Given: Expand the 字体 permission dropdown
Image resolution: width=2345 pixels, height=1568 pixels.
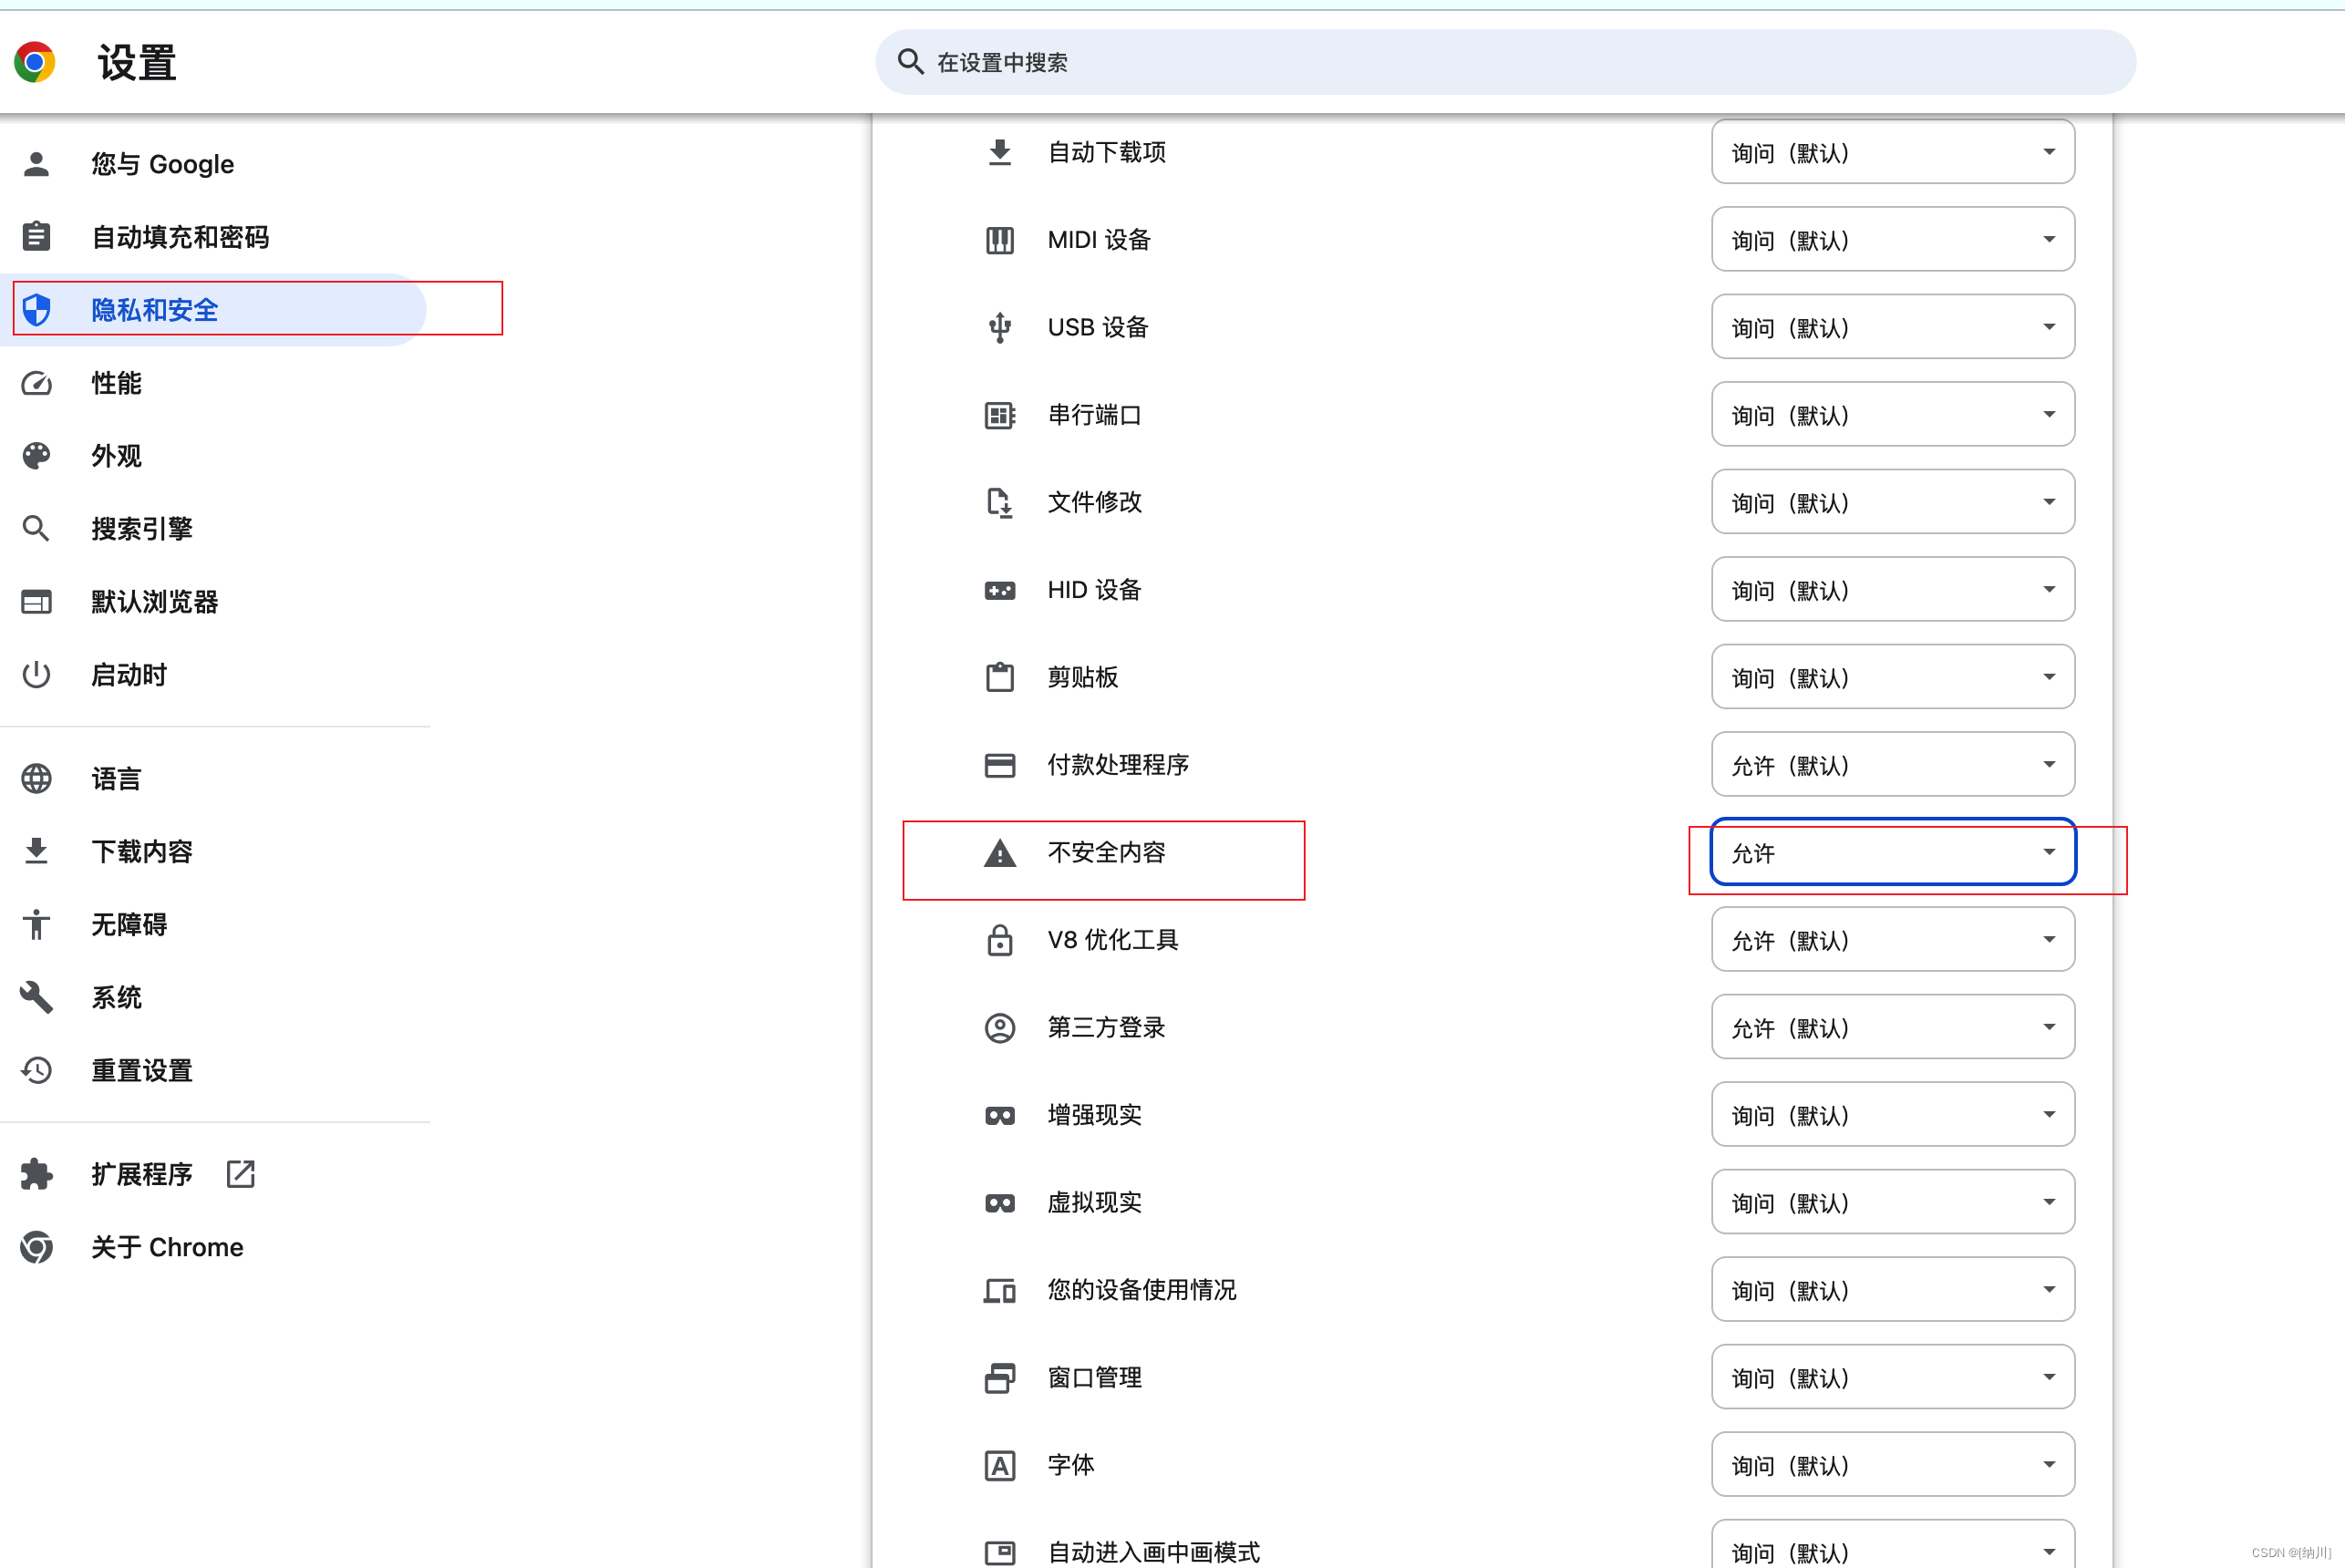Looking at the screenshot, I should (1892, 1465).
